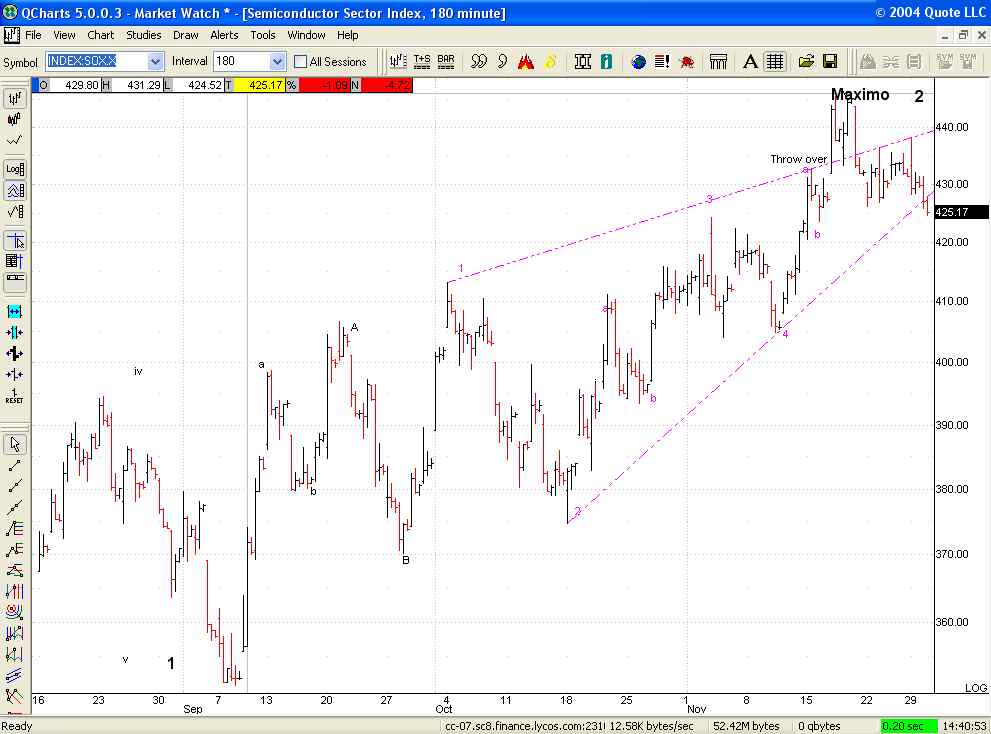Click the red flames hot list icon
This screenshot has height=734, width=991.
[526, 61]
